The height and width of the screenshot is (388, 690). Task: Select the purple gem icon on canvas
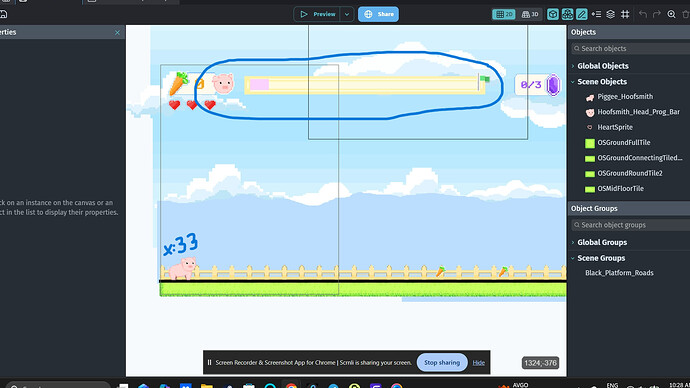(553, 85)
